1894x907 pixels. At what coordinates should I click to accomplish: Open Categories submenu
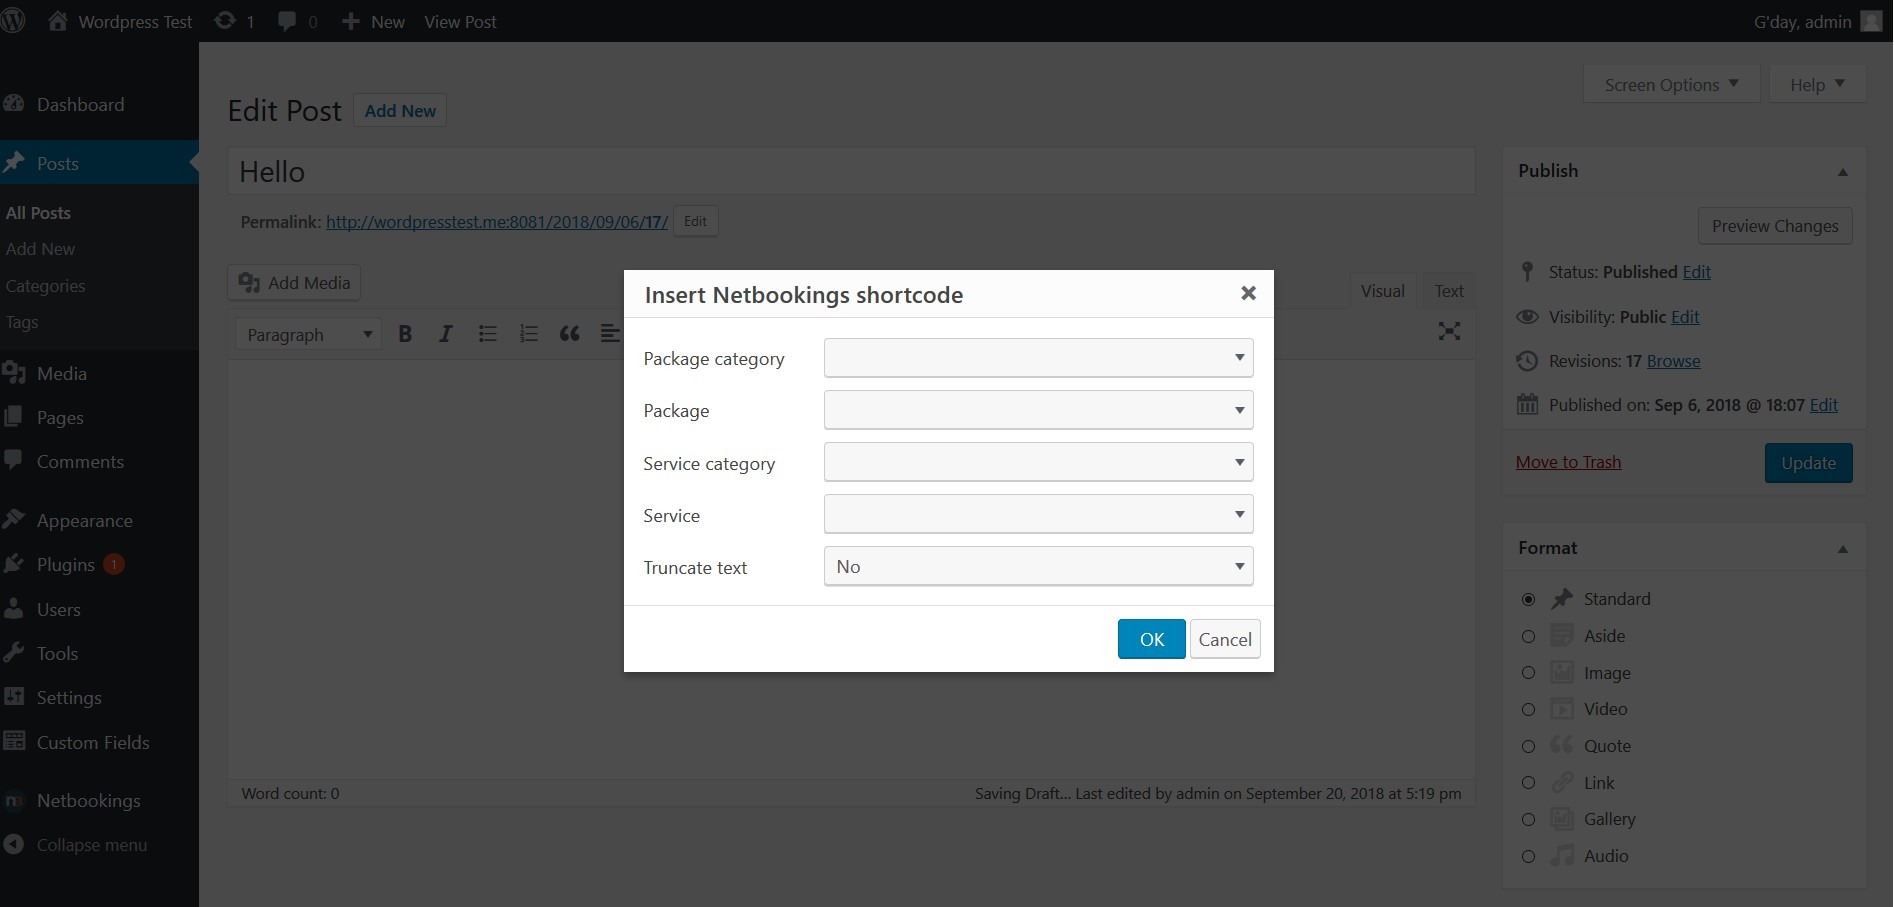coord(45,285)
